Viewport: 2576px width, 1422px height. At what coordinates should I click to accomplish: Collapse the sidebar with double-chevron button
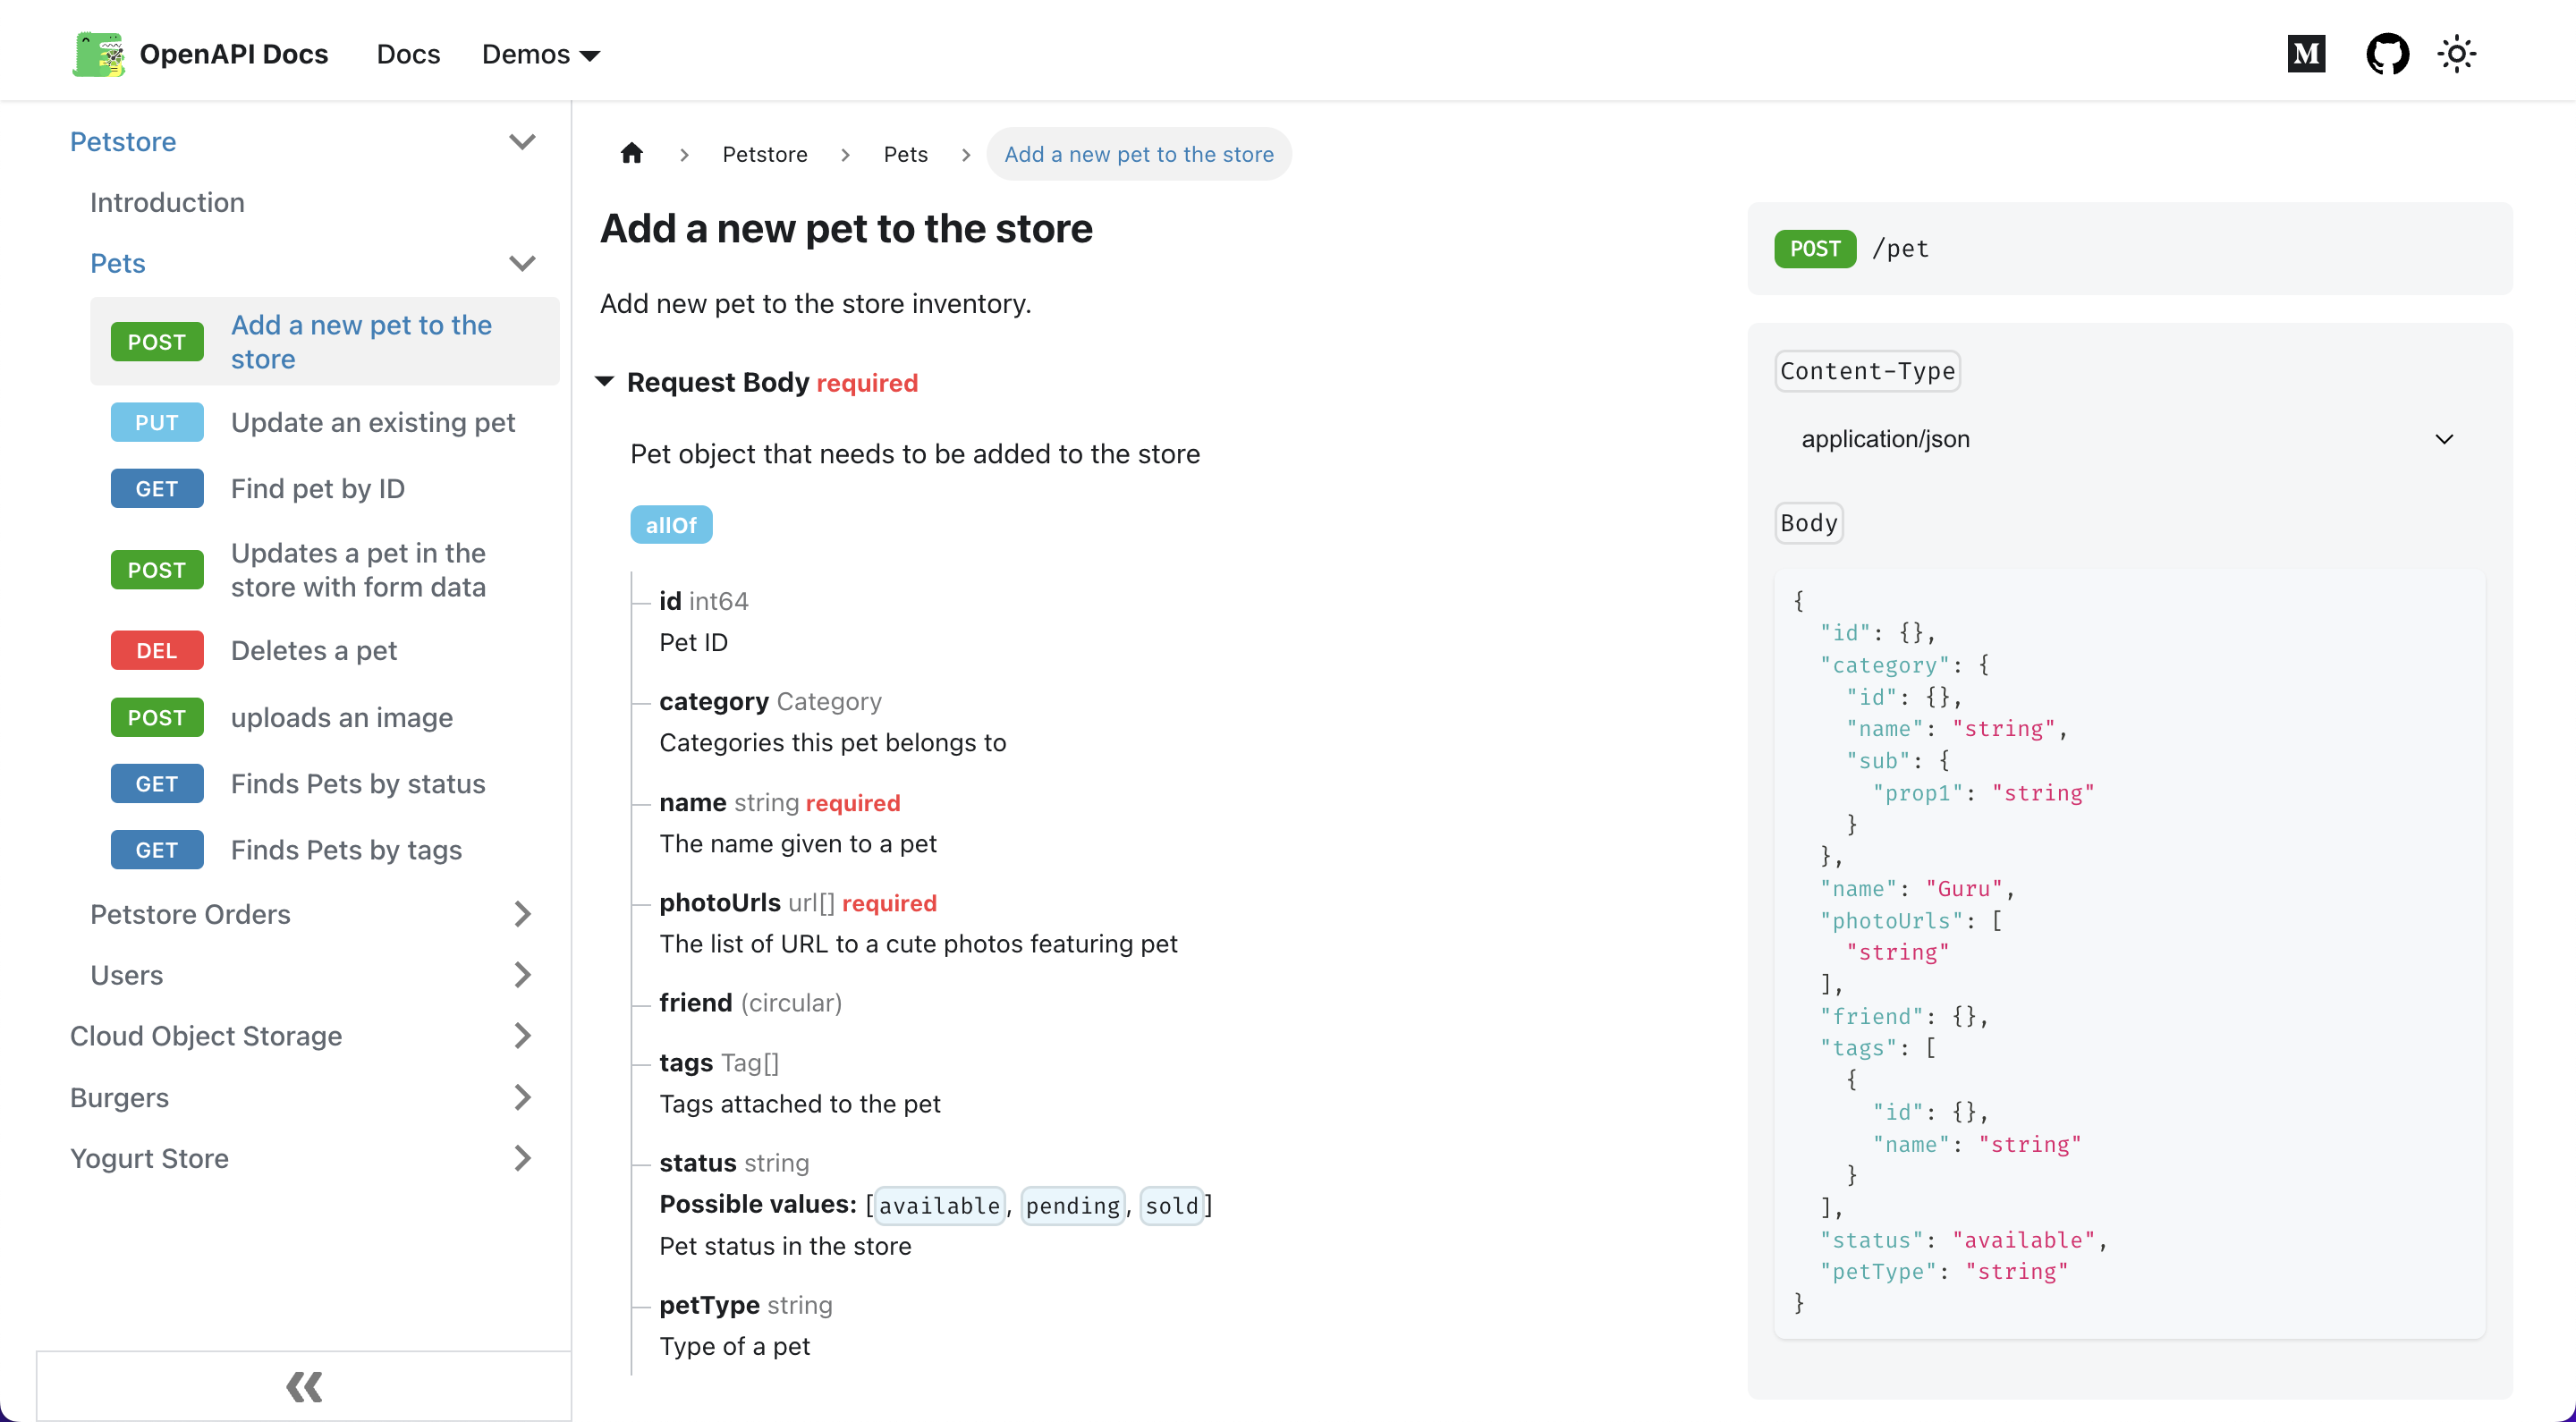click(304, 1386)
